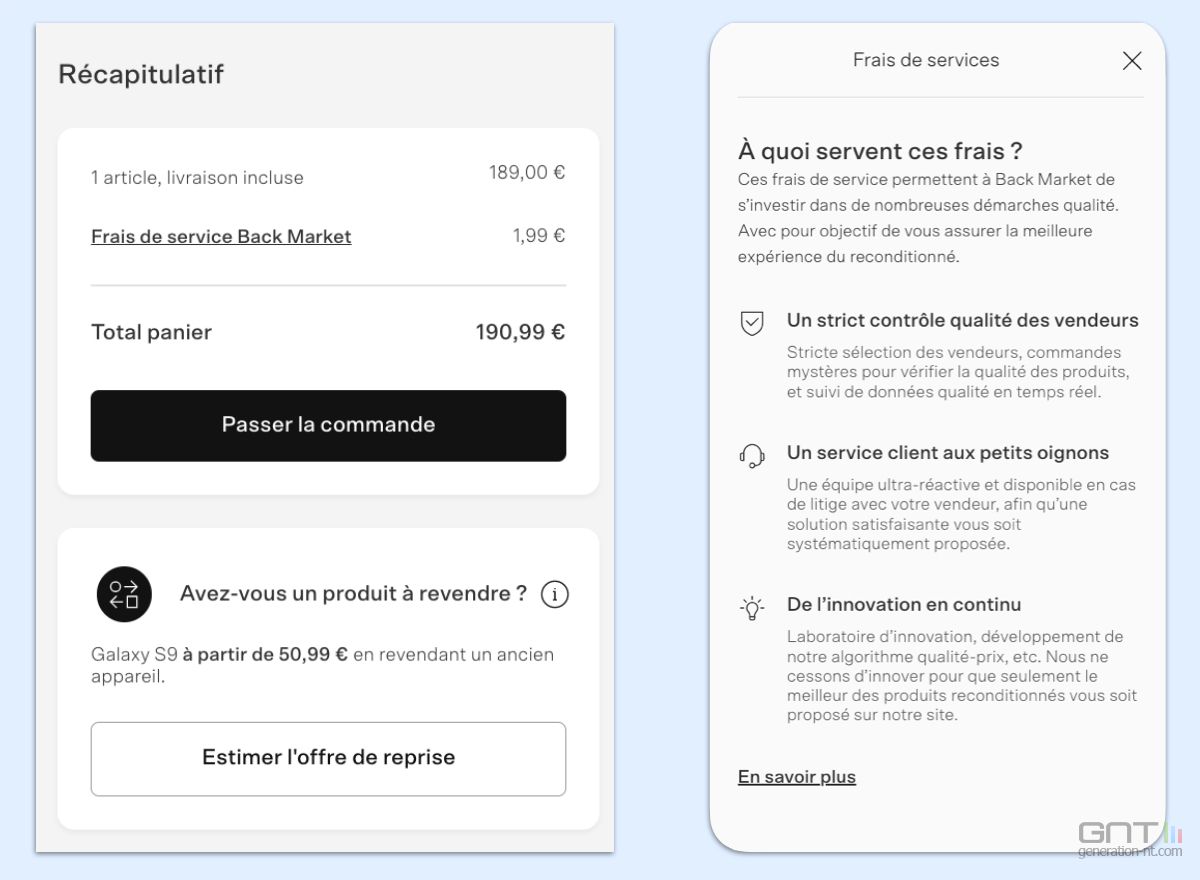Click the headset customer service icon
The image size is (1200, 880).
click(752, 456)
